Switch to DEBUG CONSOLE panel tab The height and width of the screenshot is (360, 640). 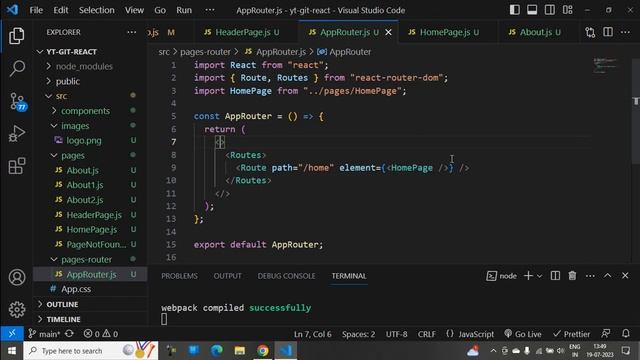click(286, 276)
